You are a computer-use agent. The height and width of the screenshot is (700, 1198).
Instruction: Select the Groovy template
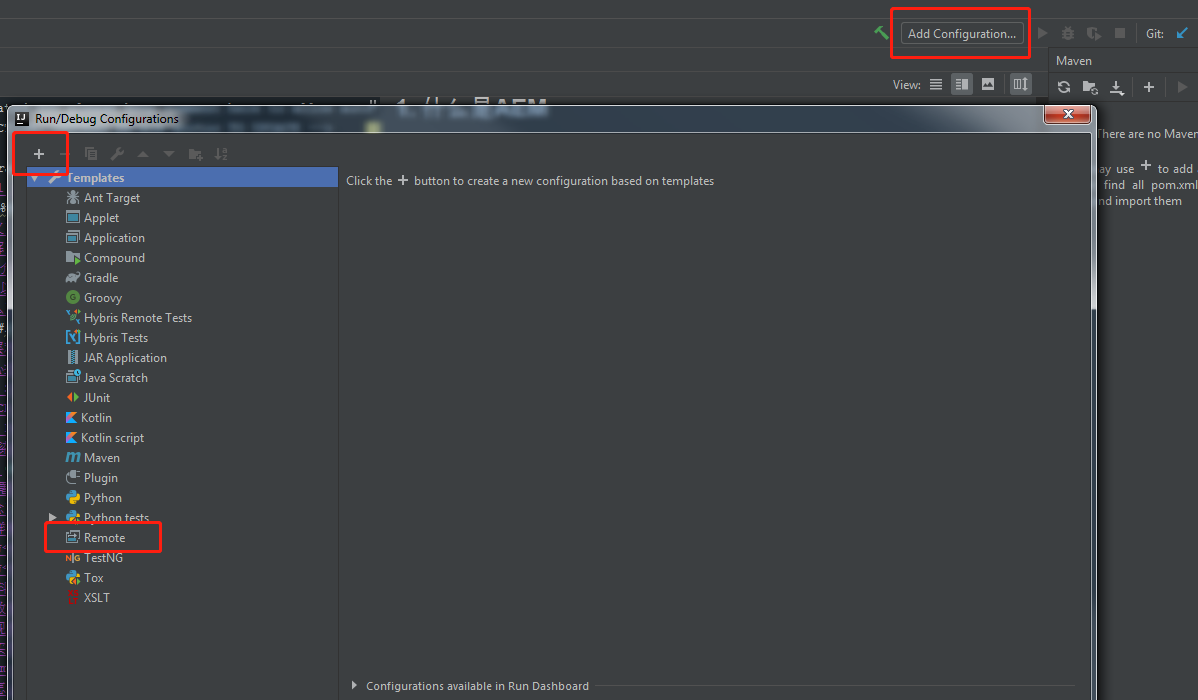coord(102,297)
